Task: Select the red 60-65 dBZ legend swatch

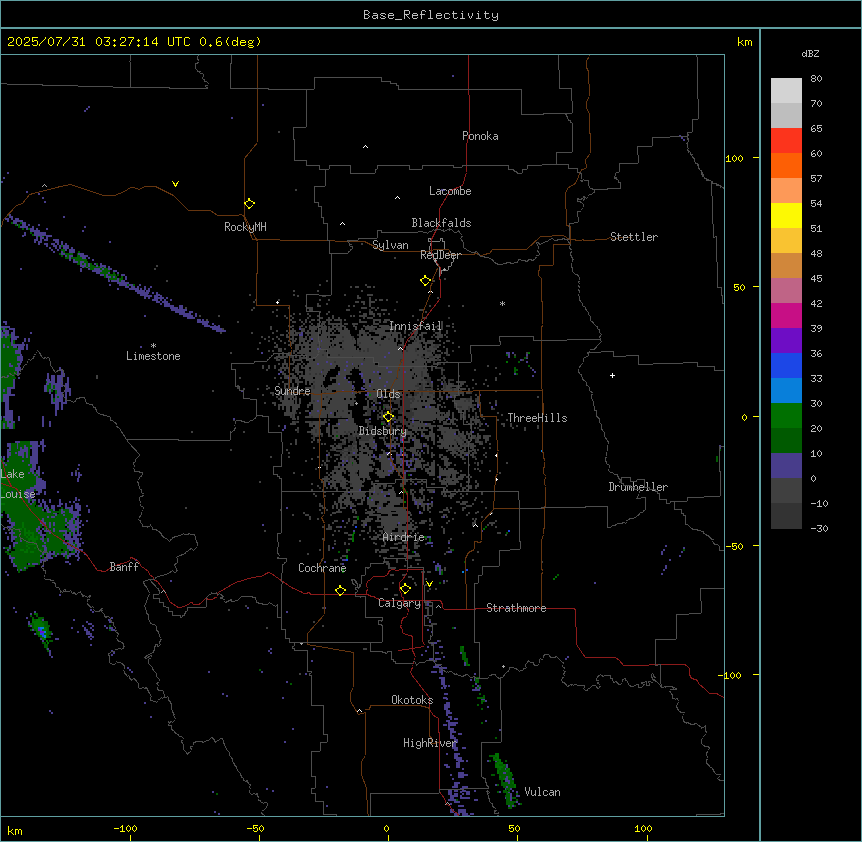Action: pyautogui.click(x=786, y=141)
